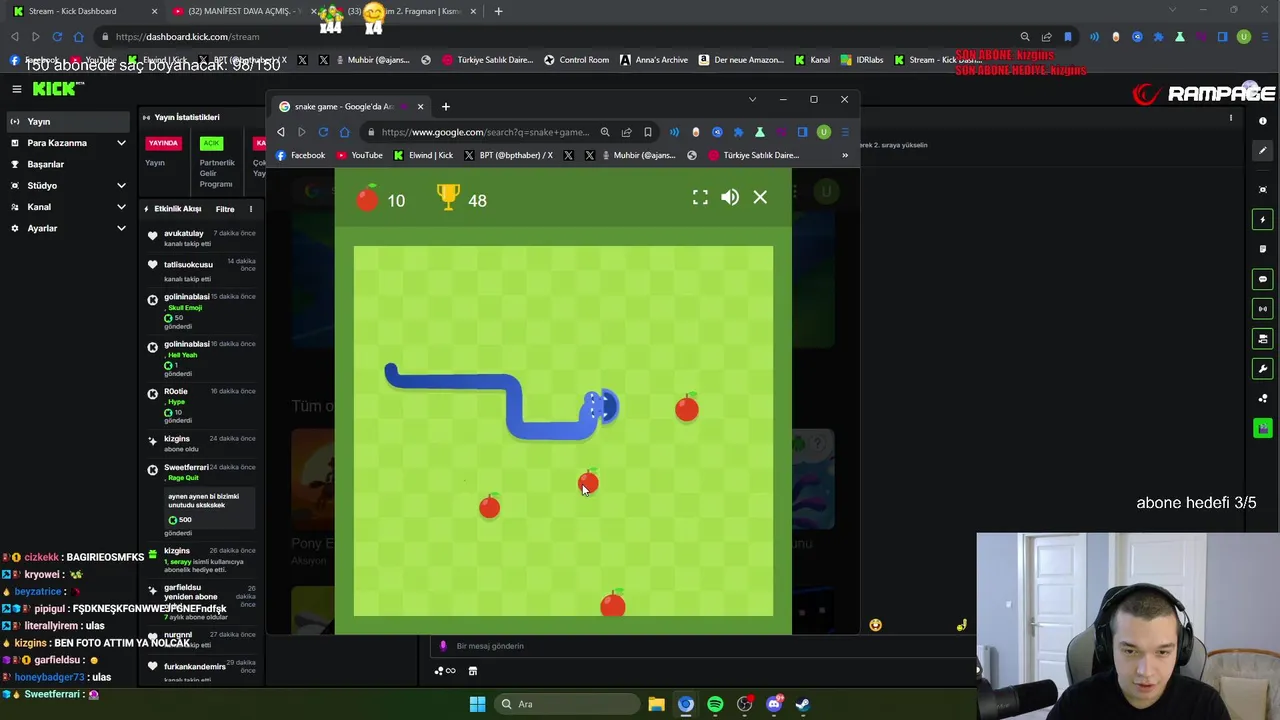Open the IDRlabs bookmark

point(863,60)
